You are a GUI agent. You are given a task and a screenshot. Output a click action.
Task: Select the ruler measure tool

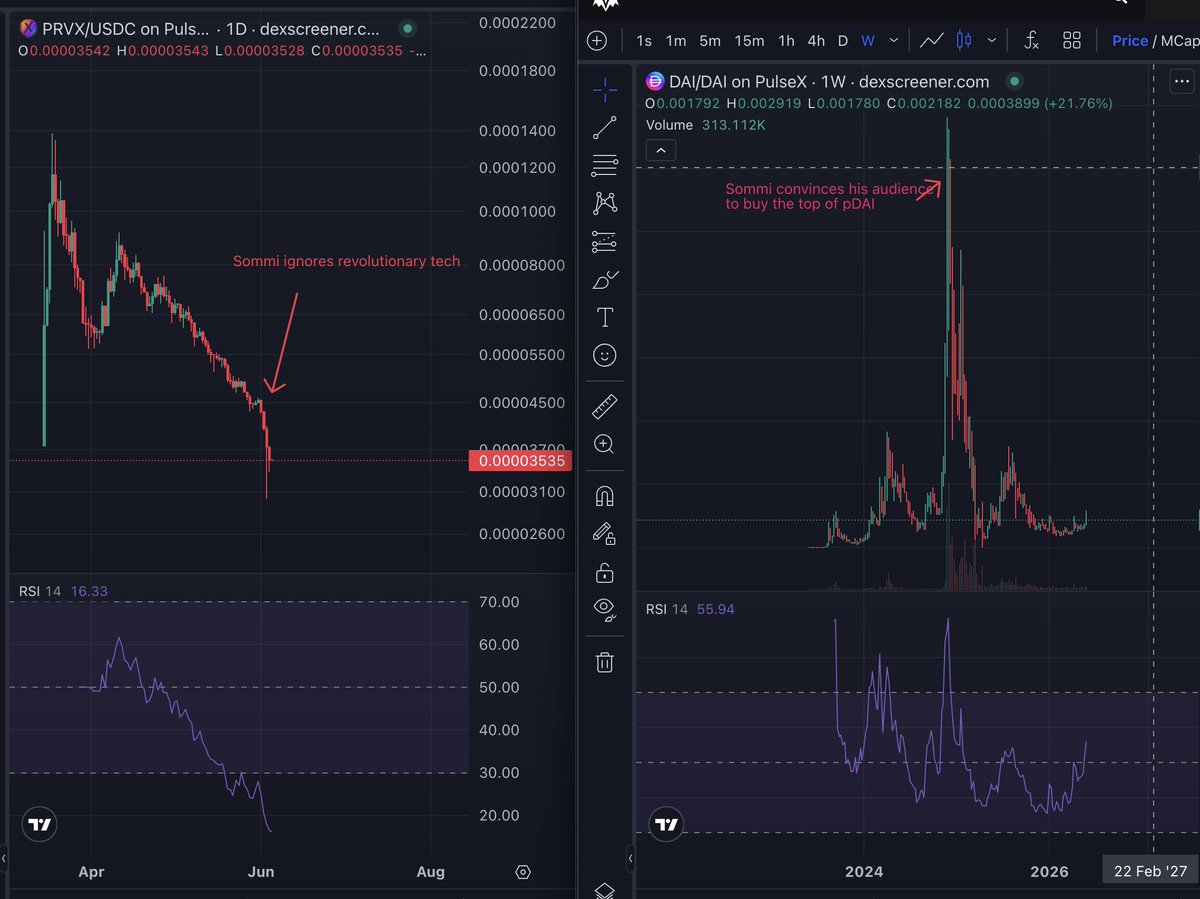pyautogui.click(x=605, y=406)
